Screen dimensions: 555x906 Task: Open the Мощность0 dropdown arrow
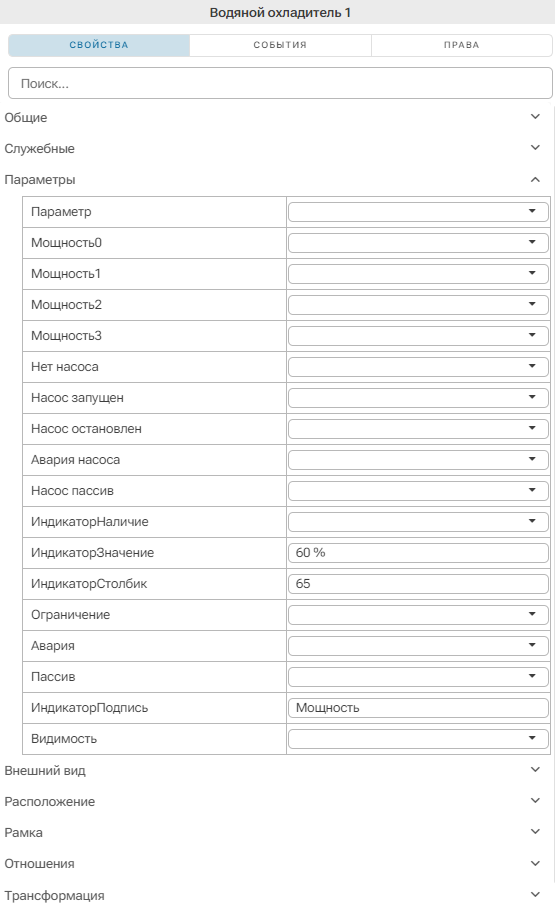[532, 243]
